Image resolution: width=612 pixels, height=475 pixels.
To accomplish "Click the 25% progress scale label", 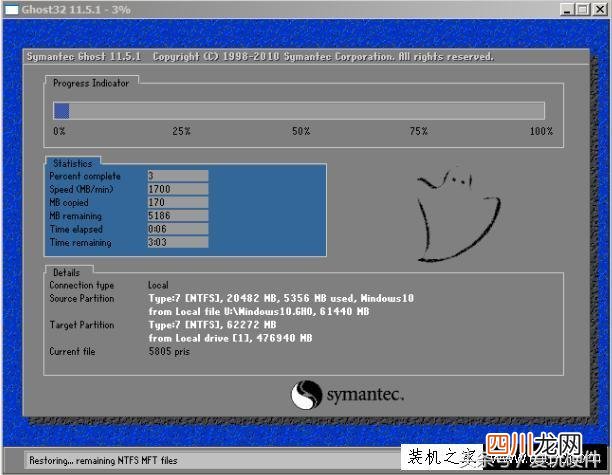I will [x=181, y=131].
